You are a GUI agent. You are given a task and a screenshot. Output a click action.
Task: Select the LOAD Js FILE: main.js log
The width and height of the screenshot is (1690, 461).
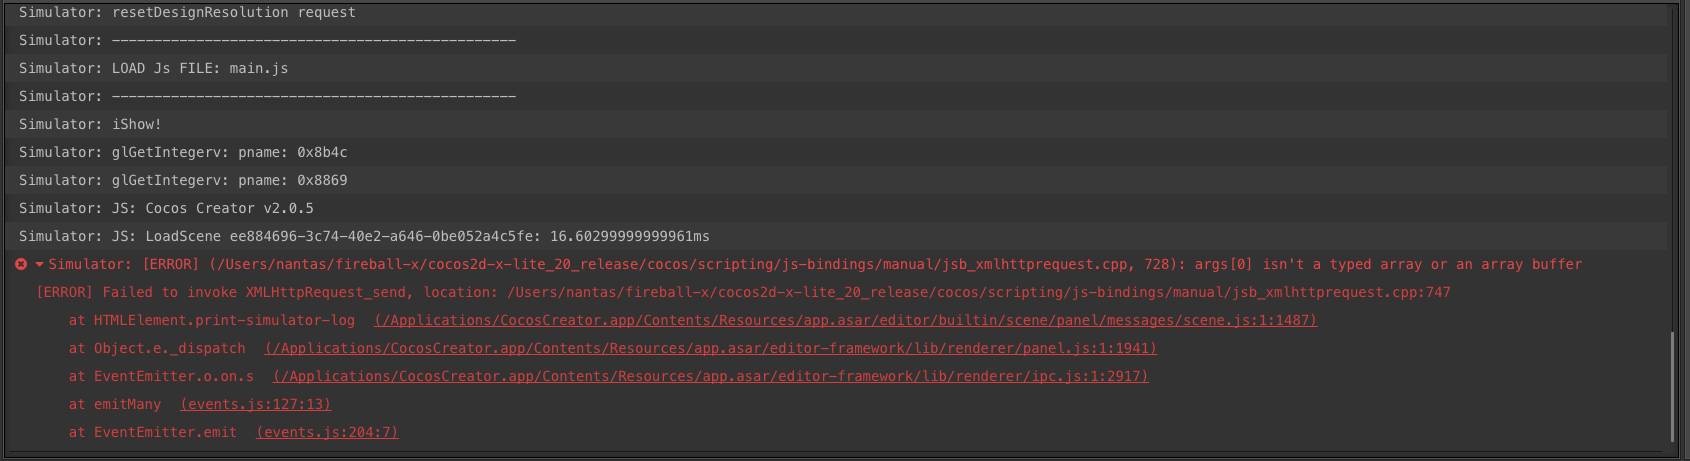click(x=153, y=68)
